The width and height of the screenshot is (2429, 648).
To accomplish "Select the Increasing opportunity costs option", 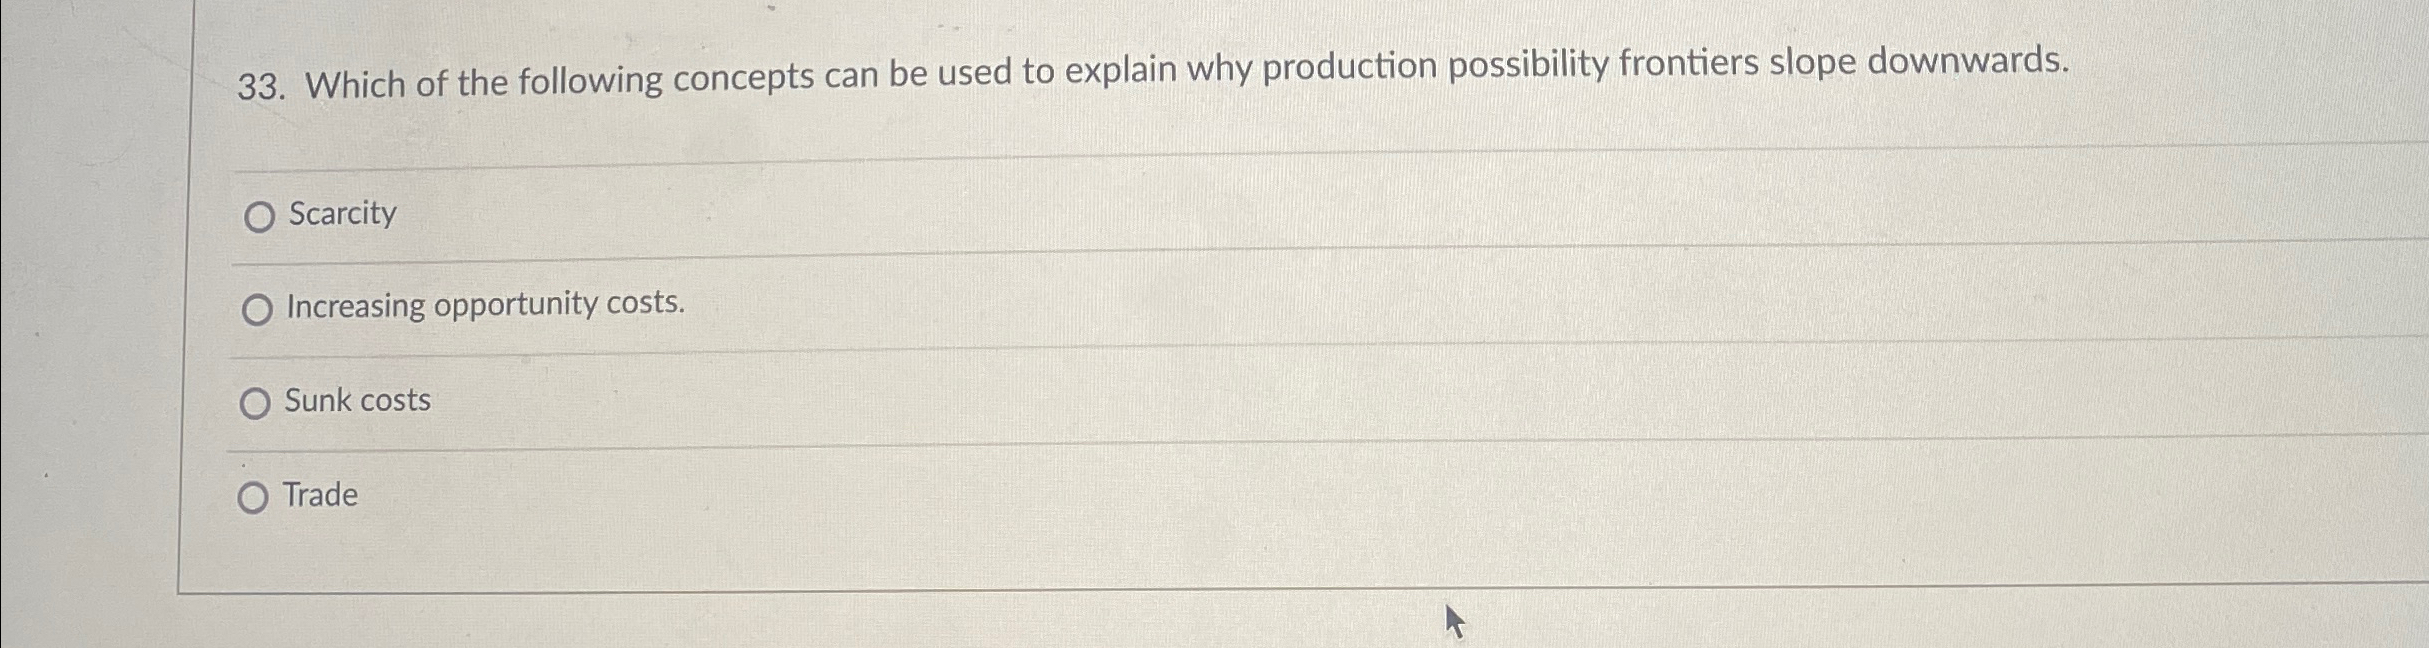I will click(259, 310).
